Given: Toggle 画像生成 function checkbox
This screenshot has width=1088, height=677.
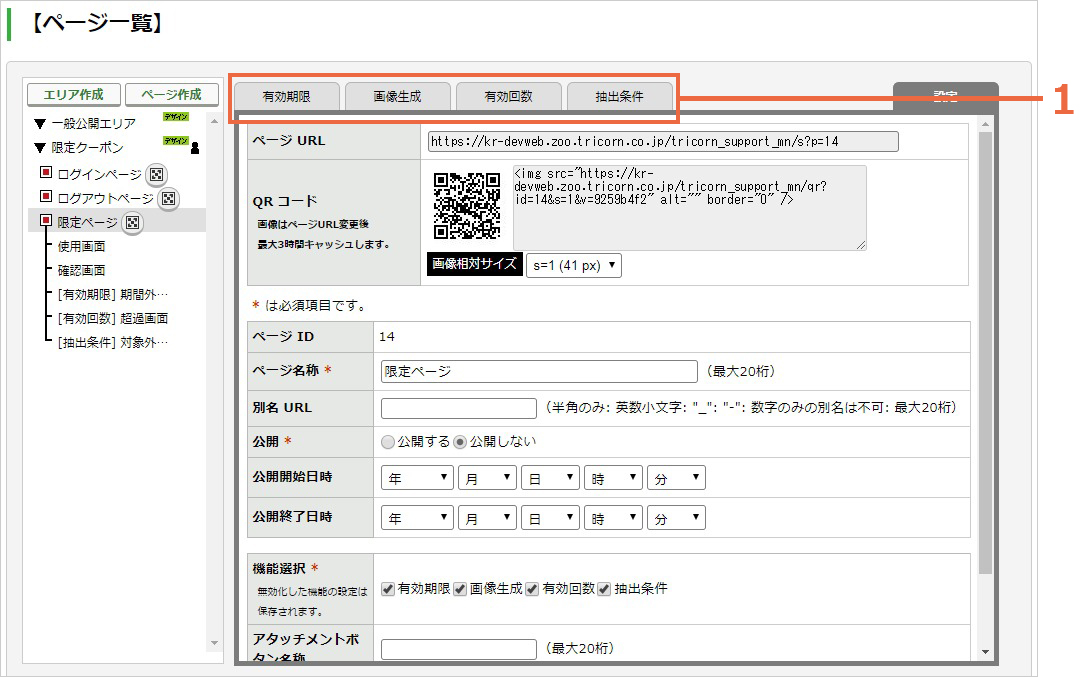Looking at the screenshot, I should 460,589.
